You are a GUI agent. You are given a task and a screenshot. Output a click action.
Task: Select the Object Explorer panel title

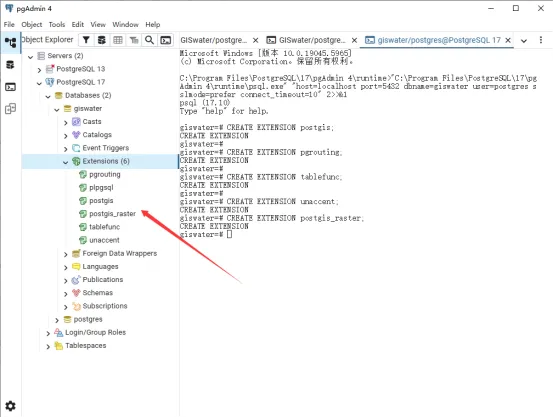[47, 40]
